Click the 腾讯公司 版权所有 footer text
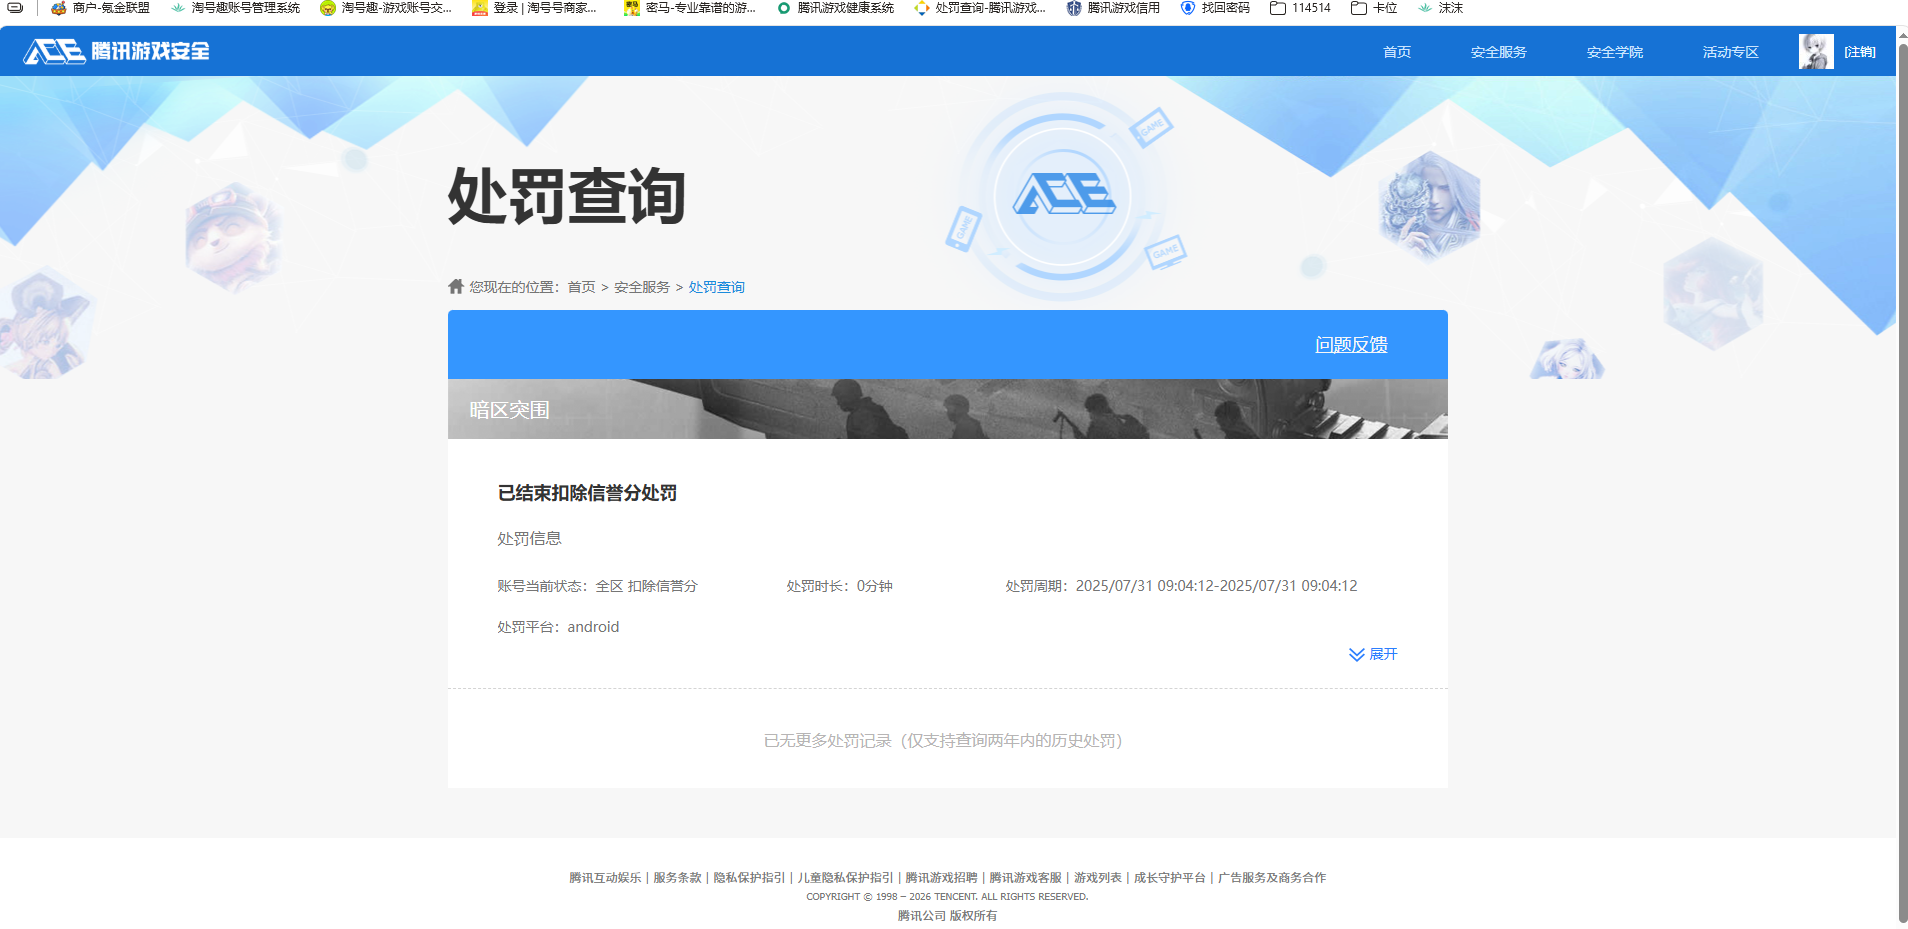Image resolution: width=1908 pixels, height=929 pixels. coord(947,916)
